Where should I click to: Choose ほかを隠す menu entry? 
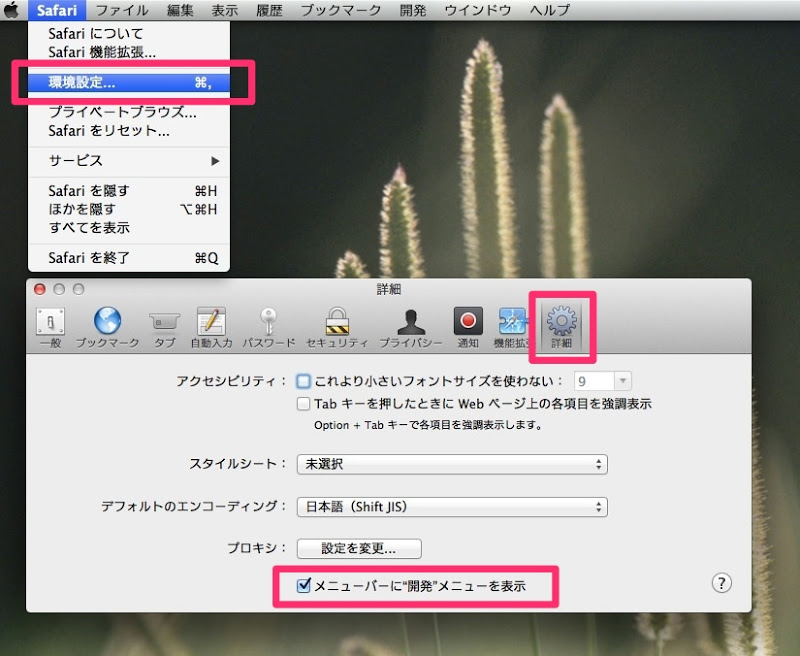(129, 209)
